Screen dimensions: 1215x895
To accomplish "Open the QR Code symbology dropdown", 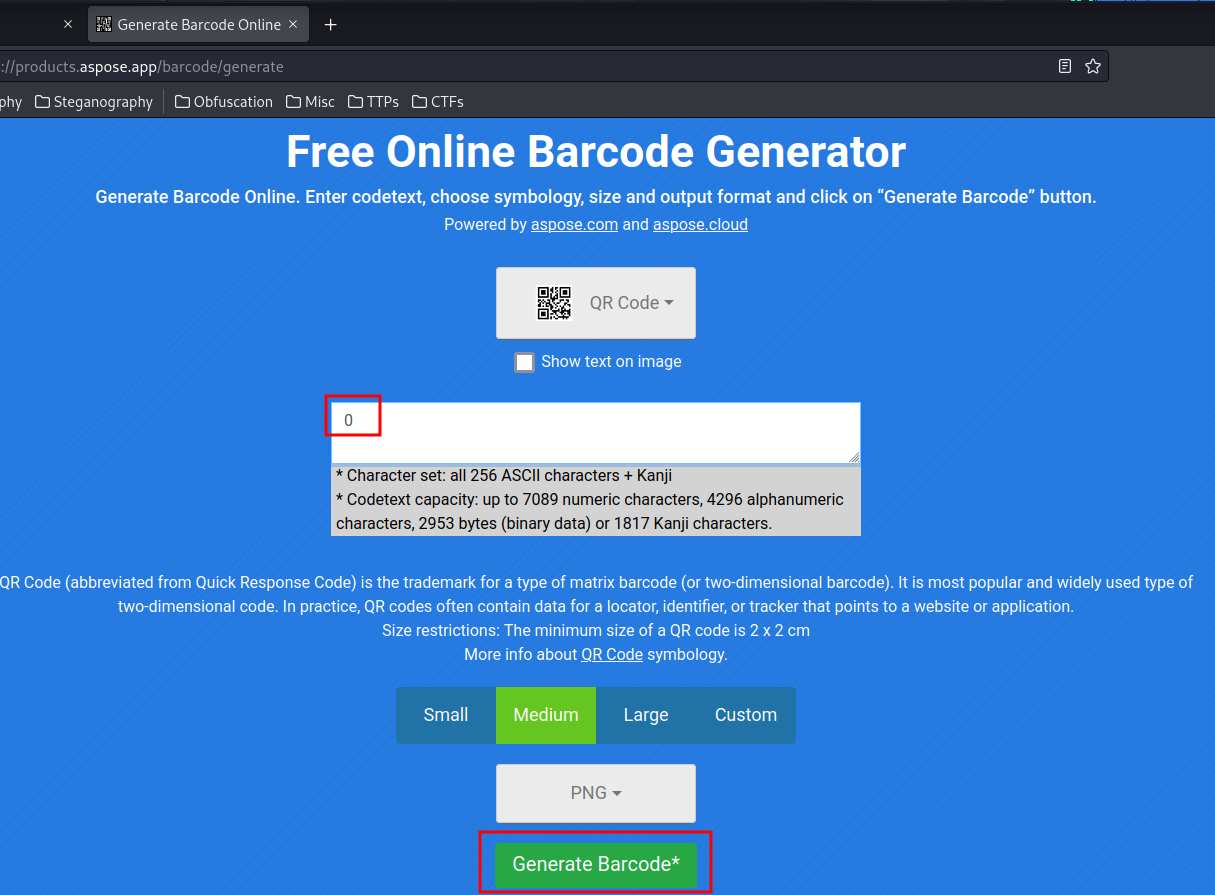I will [x=596, y=303].
